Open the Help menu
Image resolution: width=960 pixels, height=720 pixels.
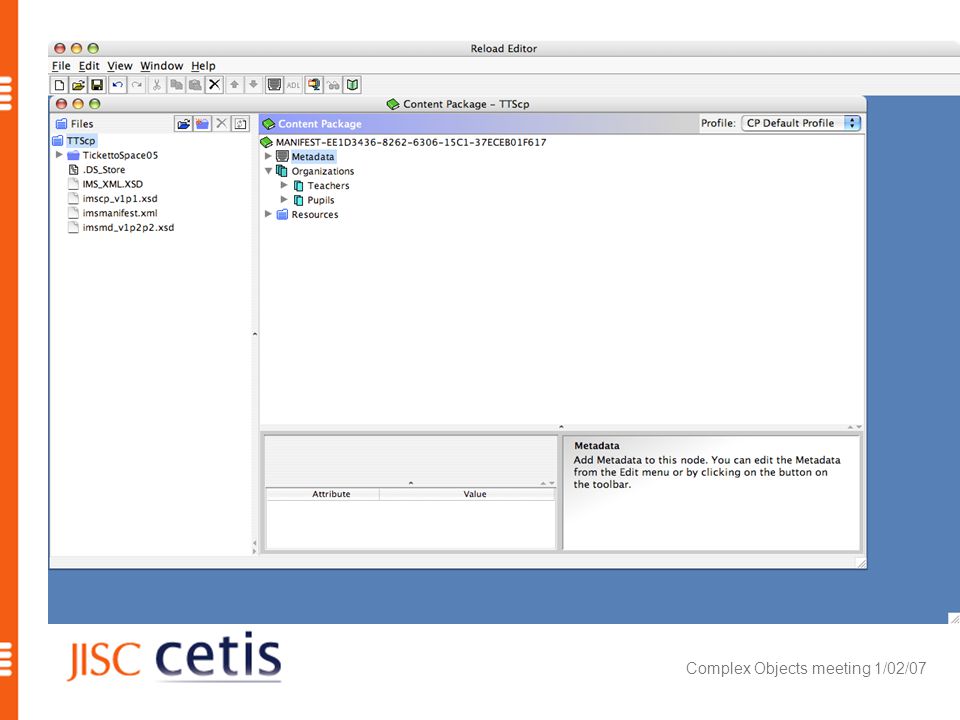tap(203, 66)
